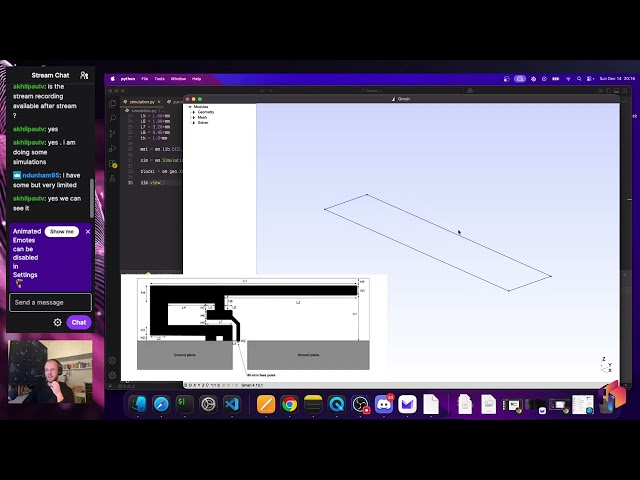Click the Stream Chat scrollbar
This screenshot has width=640, height=480.
pos(92,198)
